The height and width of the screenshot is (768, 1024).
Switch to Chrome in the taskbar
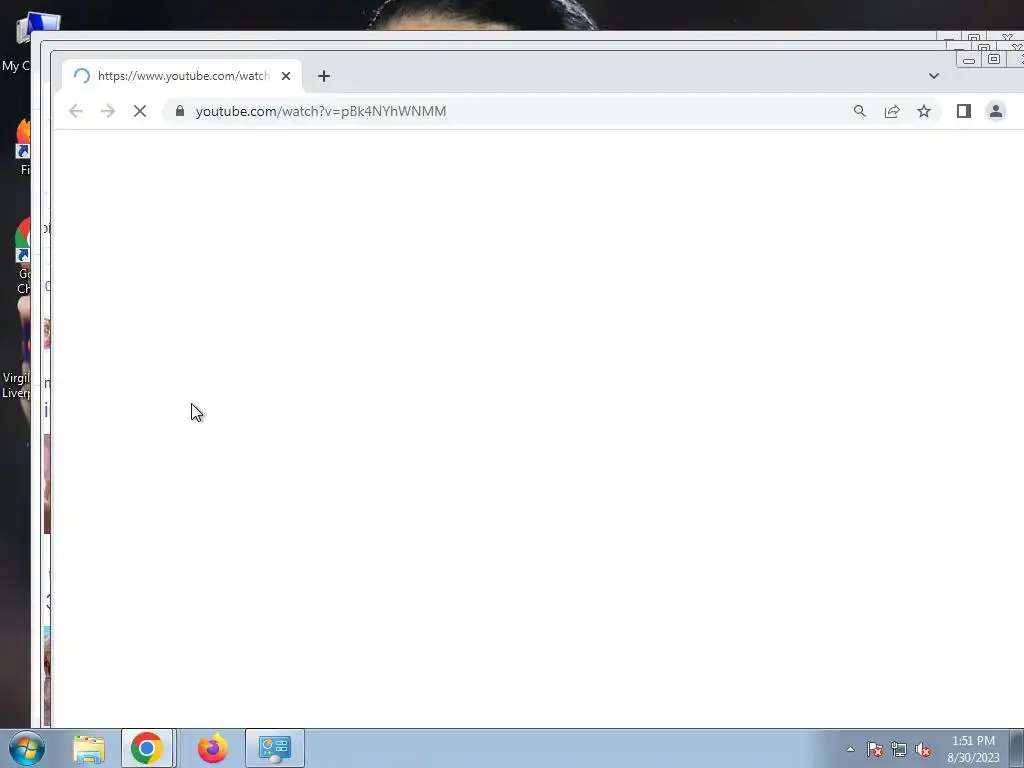(147, 748)
